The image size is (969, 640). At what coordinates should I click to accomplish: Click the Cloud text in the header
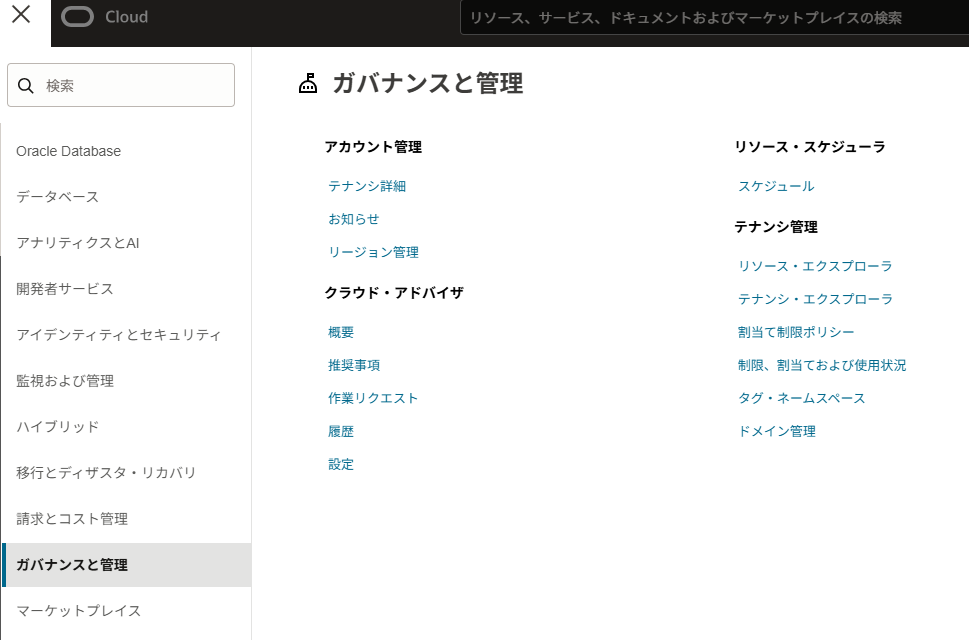tap(126, 17)
